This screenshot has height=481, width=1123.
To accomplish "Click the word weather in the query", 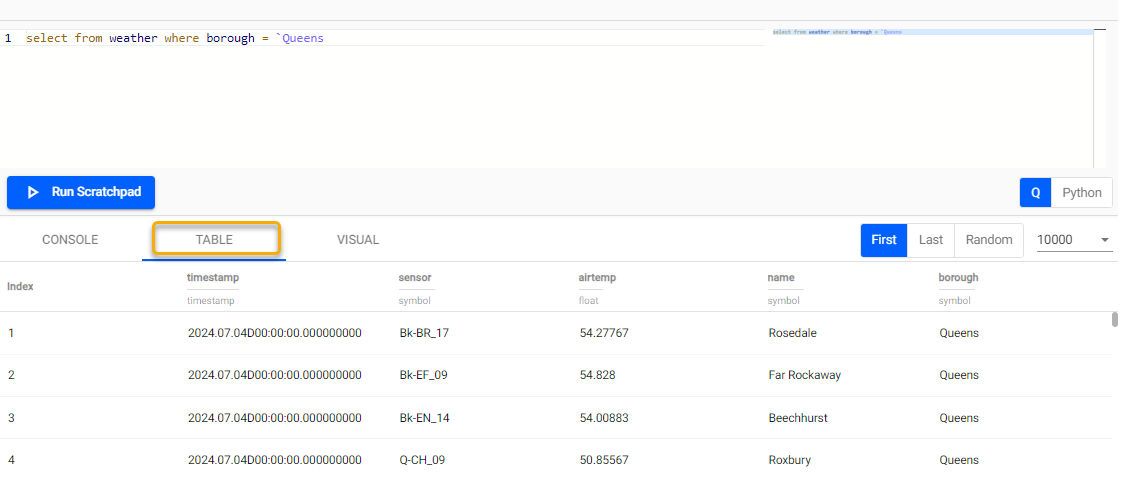I will (133, 38).
